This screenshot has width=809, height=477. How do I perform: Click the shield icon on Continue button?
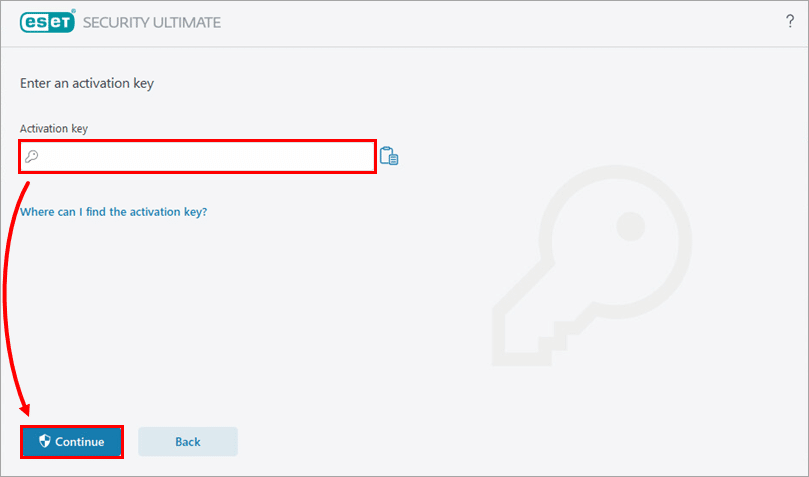[44, 441]
